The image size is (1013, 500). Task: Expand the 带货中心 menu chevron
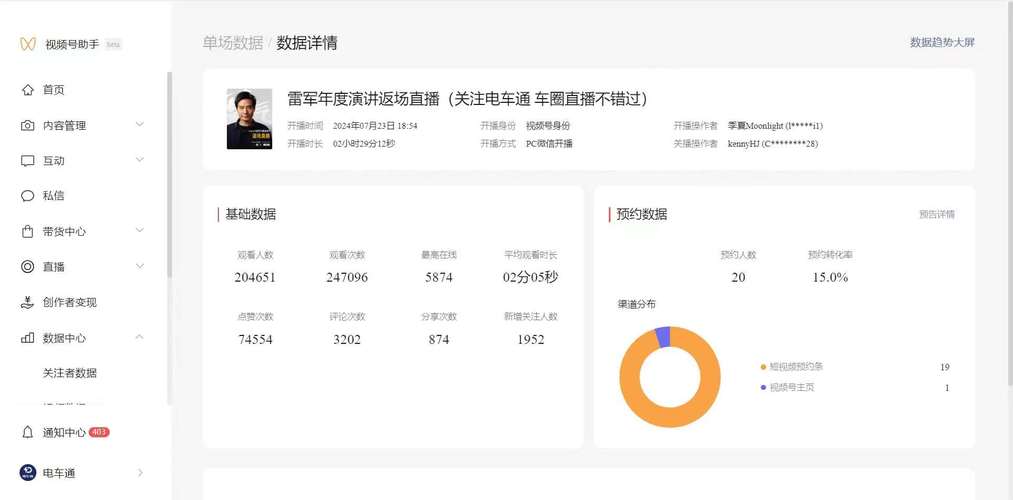[140, 230]
